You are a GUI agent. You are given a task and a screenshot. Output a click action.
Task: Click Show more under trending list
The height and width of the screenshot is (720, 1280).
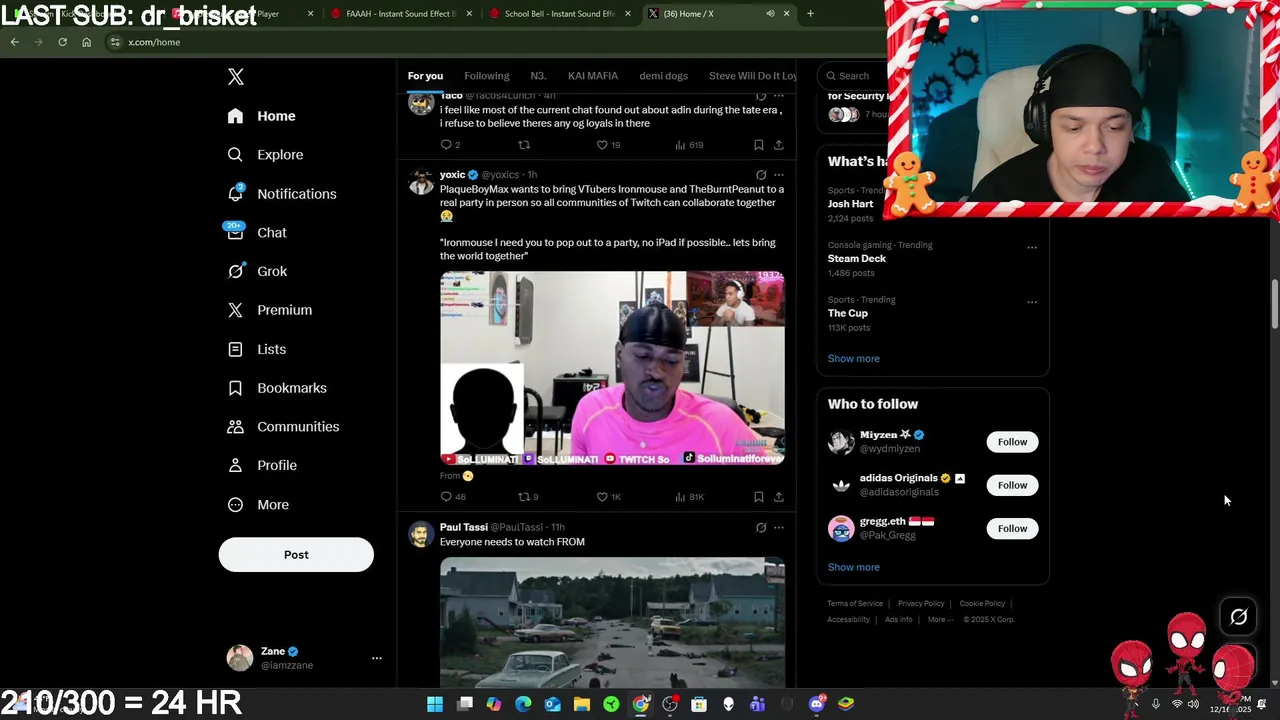(x=854, y=358)
